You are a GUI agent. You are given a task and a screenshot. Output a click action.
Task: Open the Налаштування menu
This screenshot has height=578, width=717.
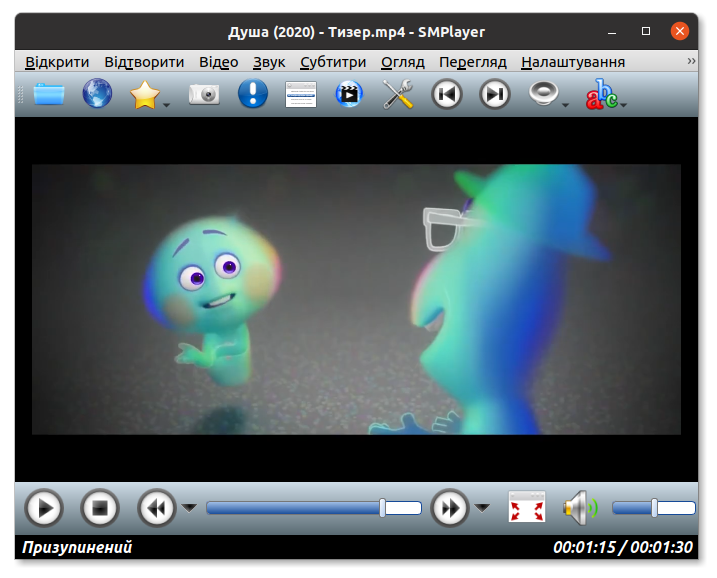(573, 62)
